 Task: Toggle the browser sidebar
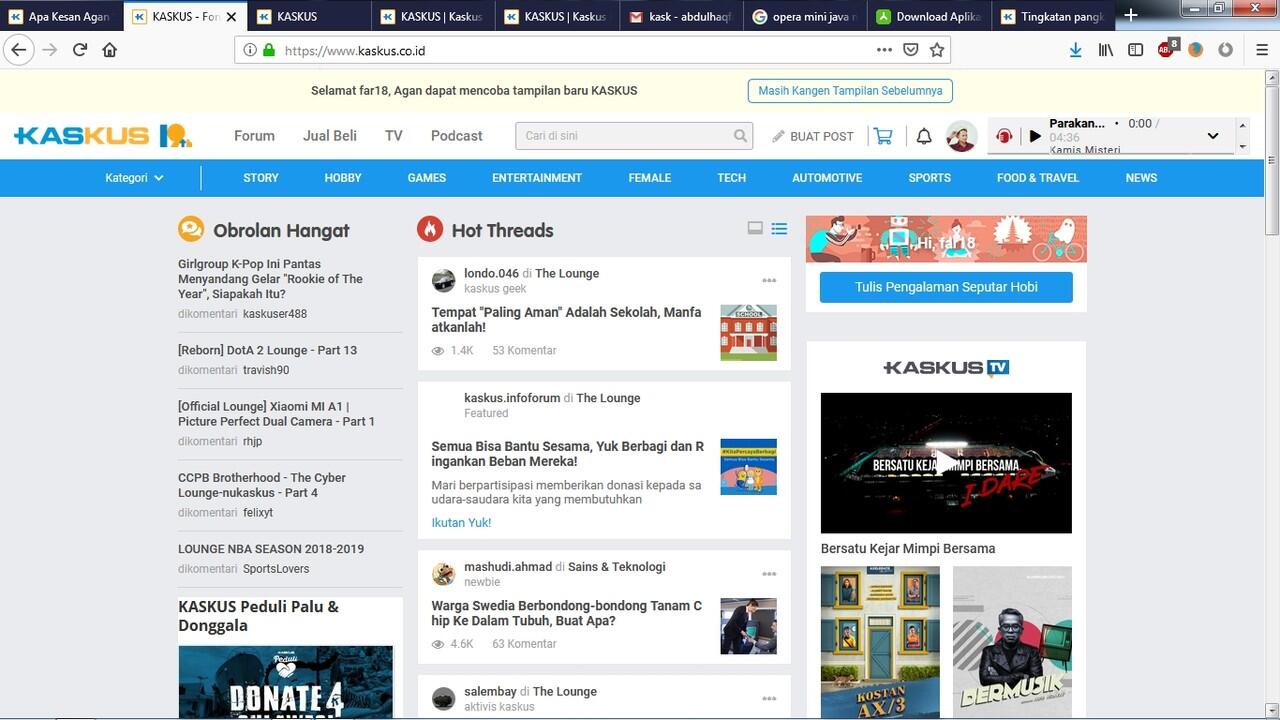click(1136, 49)
